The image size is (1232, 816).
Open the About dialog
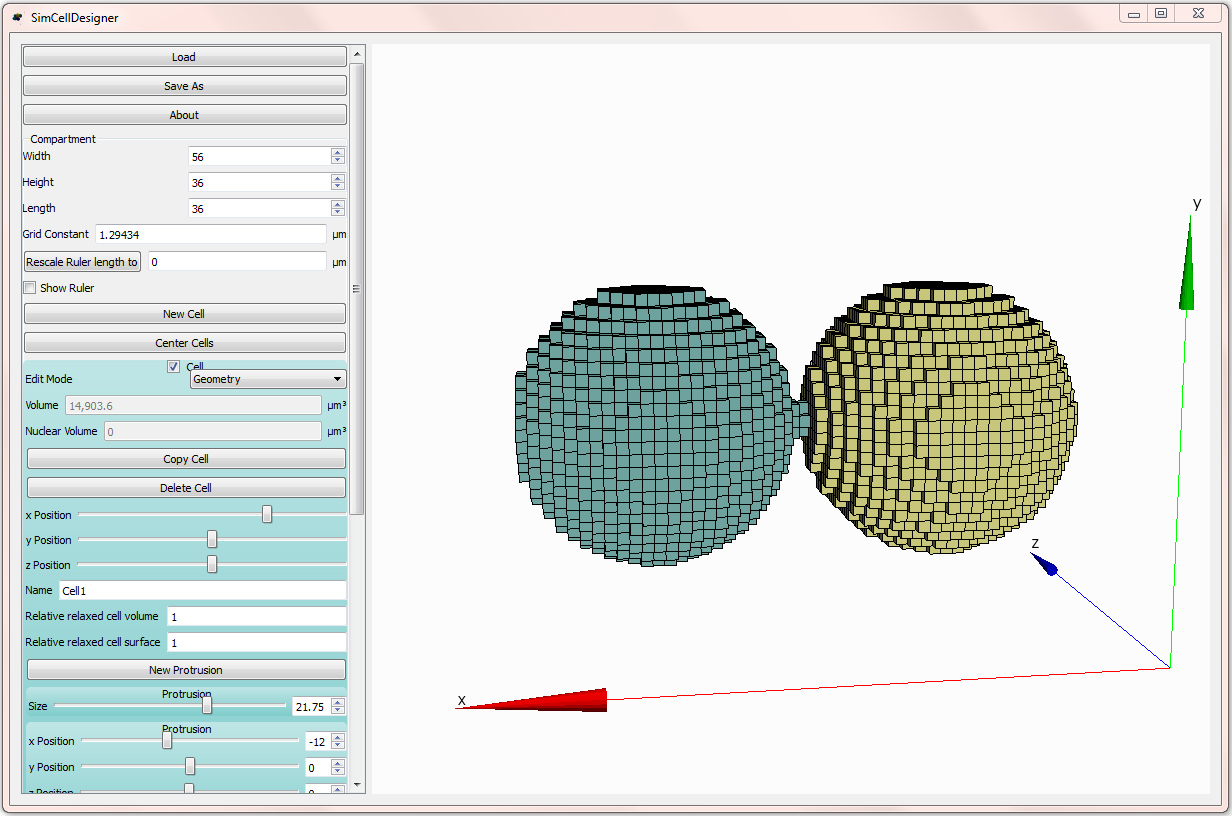pyautogui.click(x=184, y=115)
